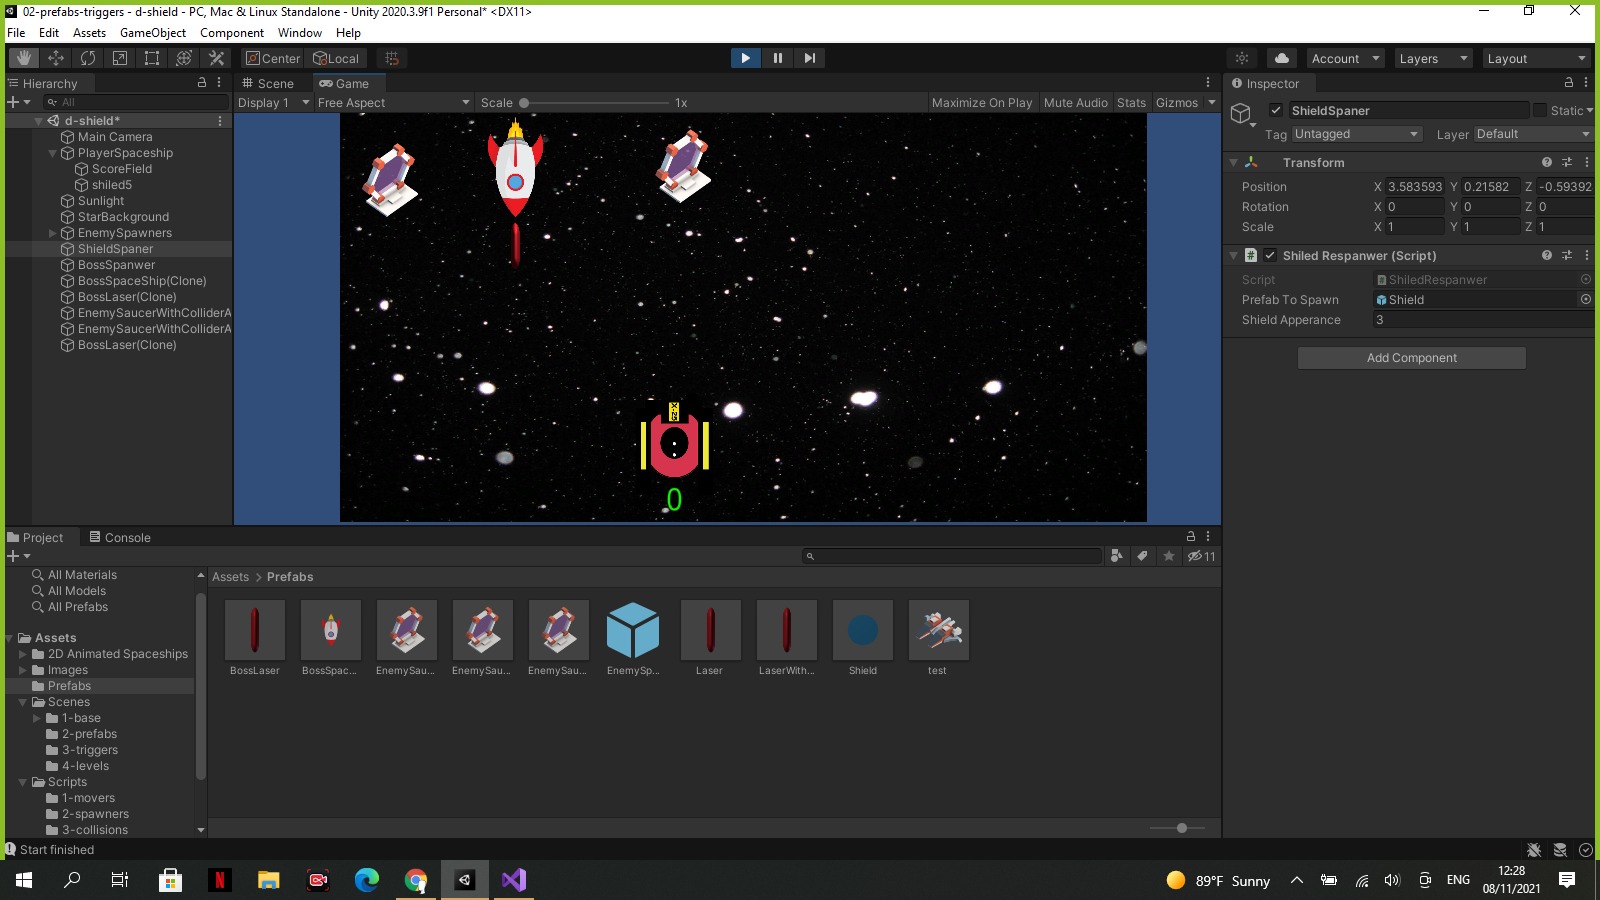This screenshot has height=900, width=1600.
Task: Open the Window menu
Action: [x=300, y=32]
